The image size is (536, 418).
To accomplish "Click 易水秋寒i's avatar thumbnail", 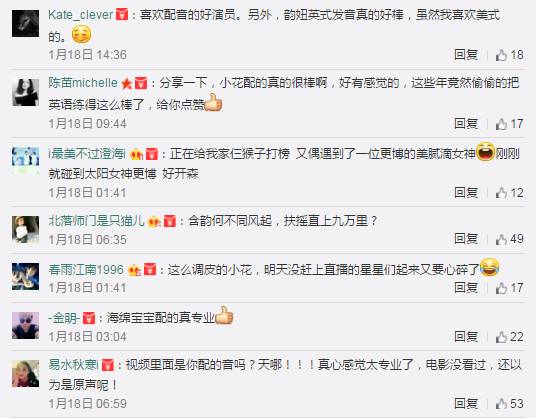I will click(25, 374).
